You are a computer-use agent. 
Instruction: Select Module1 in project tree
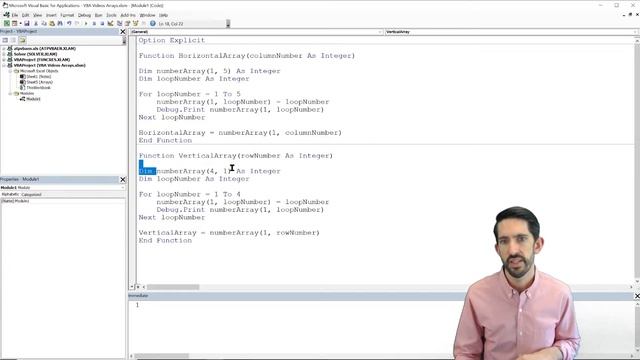coord(33,99)
